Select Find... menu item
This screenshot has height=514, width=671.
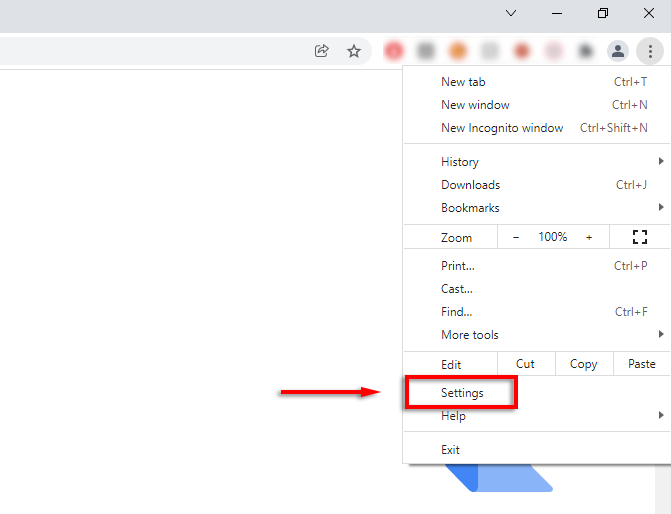tap(537, 312)
